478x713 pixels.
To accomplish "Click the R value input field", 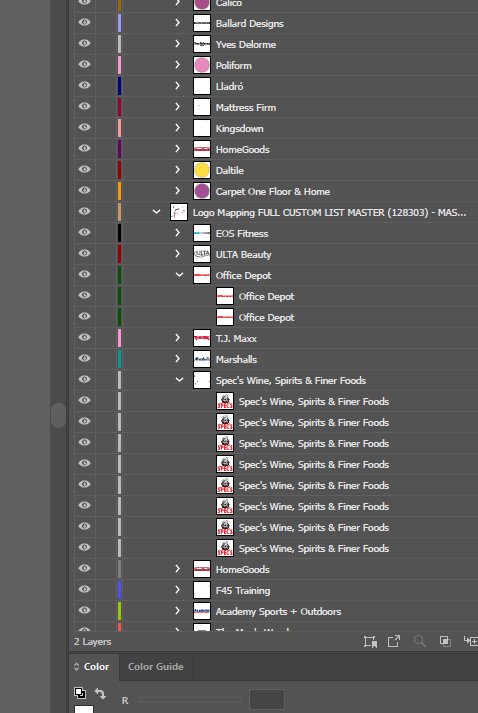I will click(267, 699).
